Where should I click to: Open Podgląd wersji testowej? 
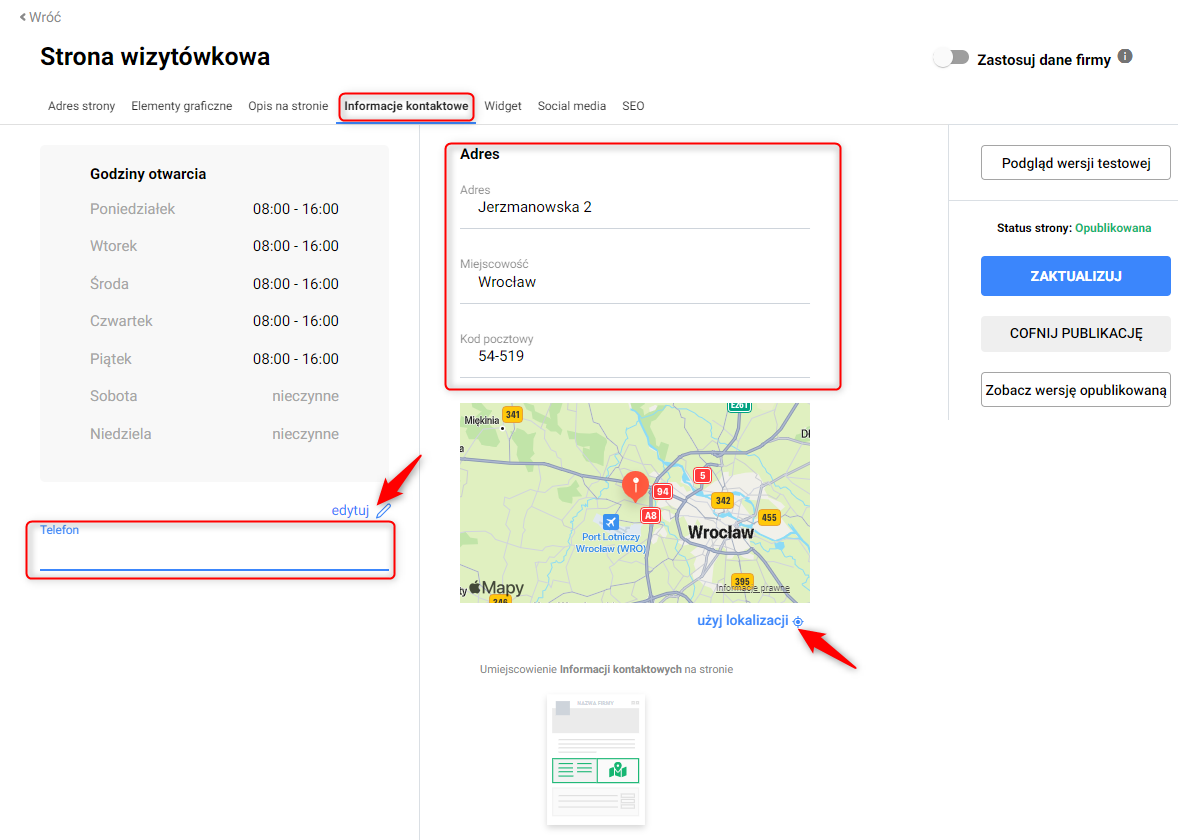1075,163
